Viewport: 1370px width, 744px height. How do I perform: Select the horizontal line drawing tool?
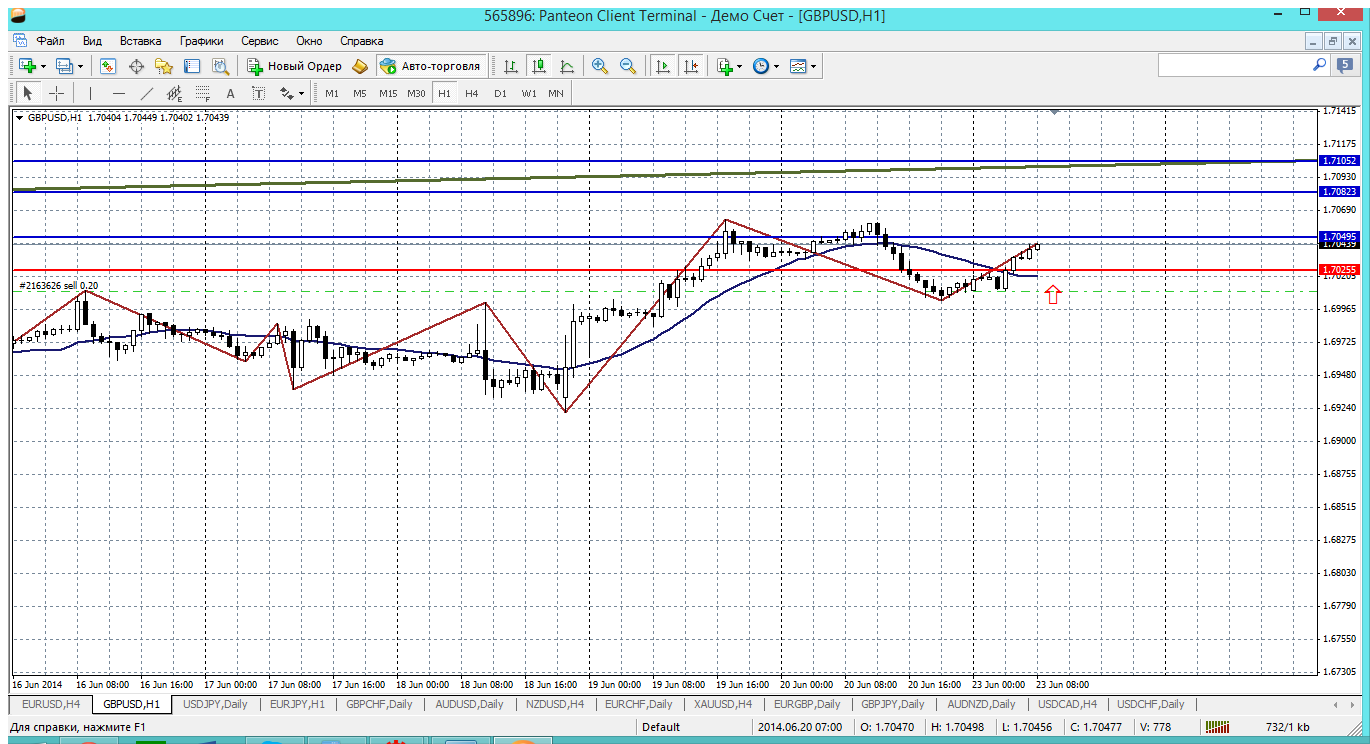119,93
